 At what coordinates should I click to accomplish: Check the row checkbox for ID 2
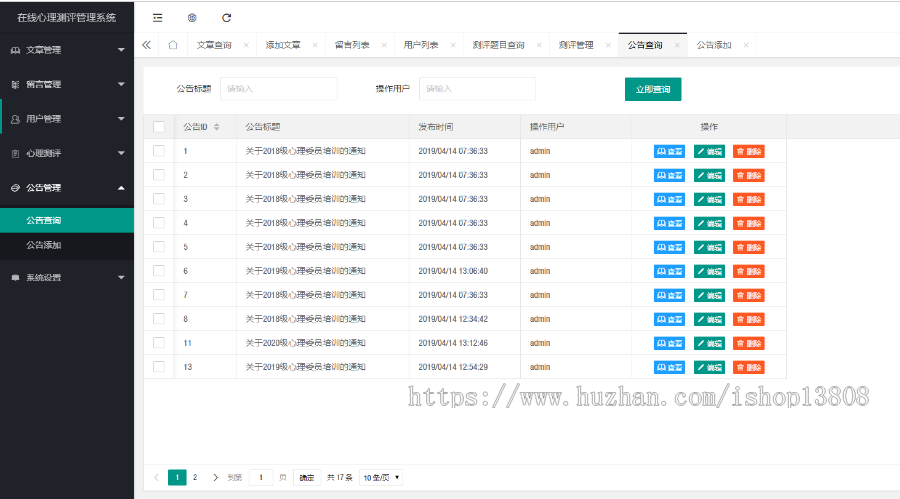(159, 175)
